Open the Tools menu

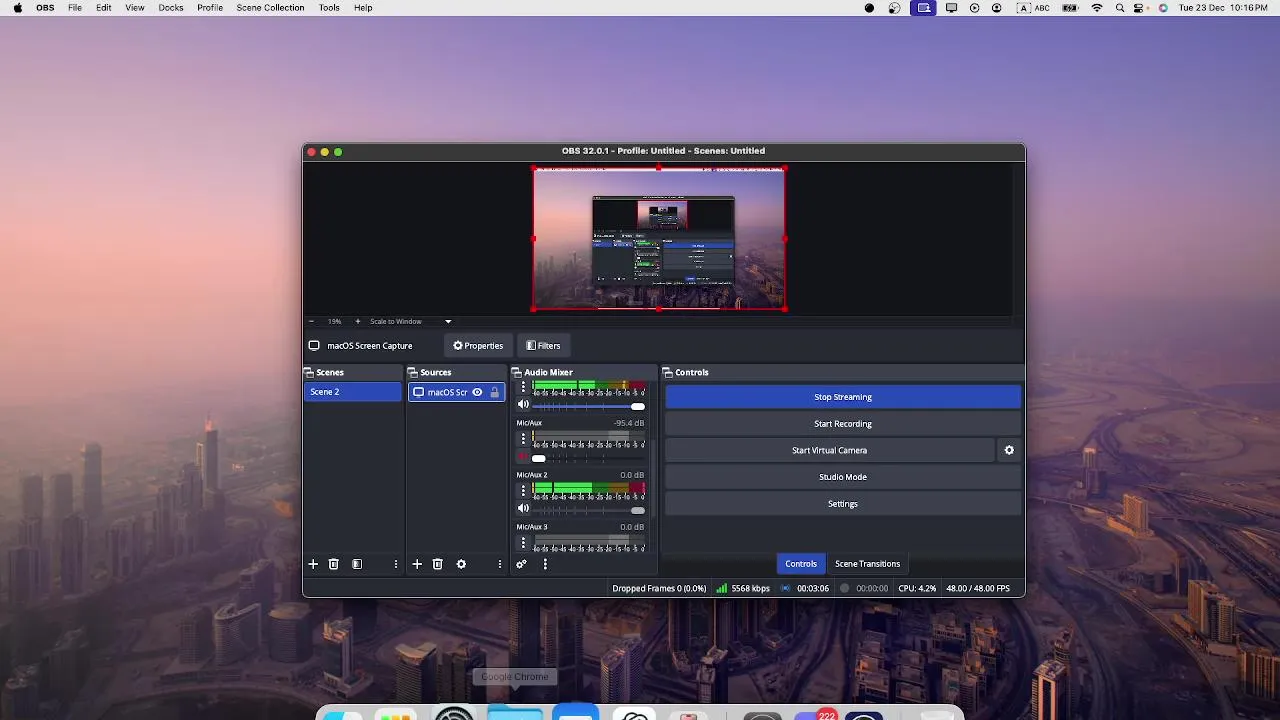tap(329, 8)
